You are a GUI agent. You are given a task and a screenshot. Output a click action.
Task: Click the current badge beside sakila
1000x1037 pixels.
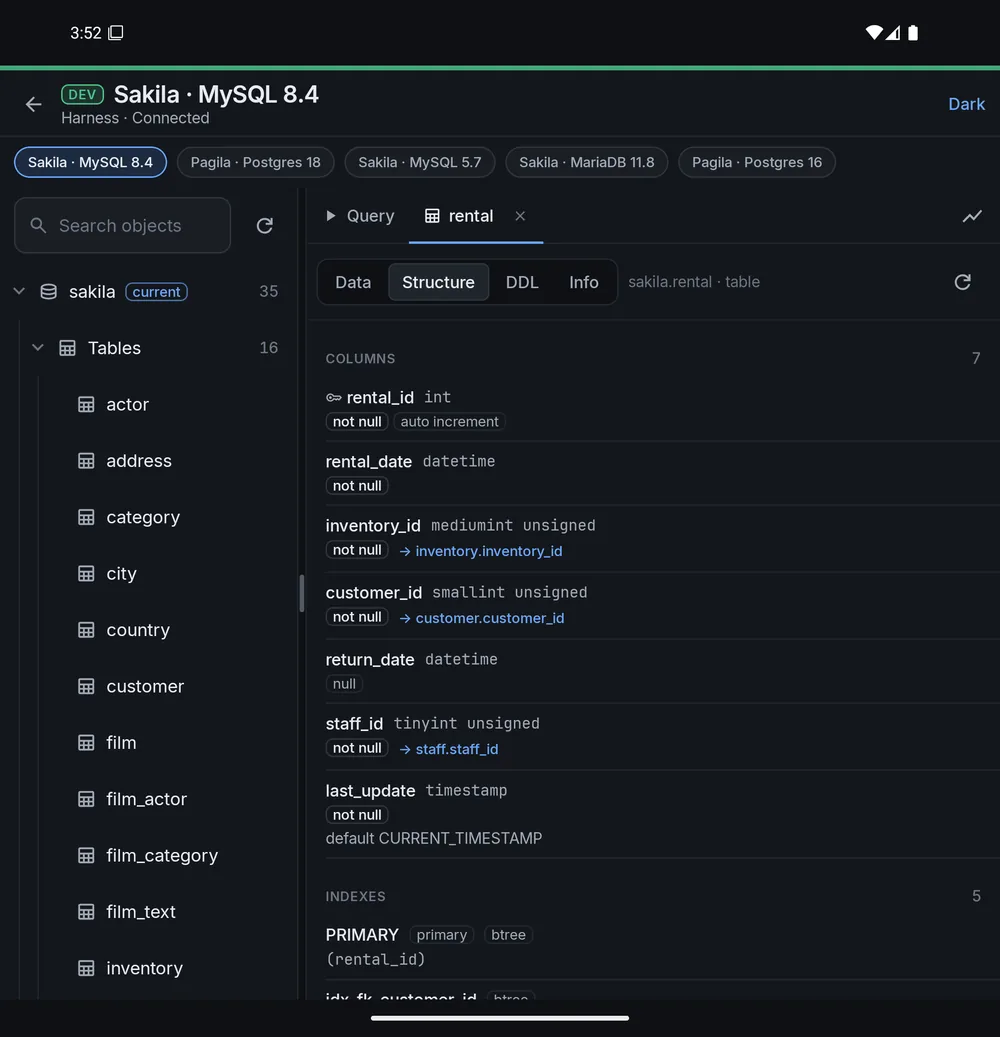tap(157, 292)
